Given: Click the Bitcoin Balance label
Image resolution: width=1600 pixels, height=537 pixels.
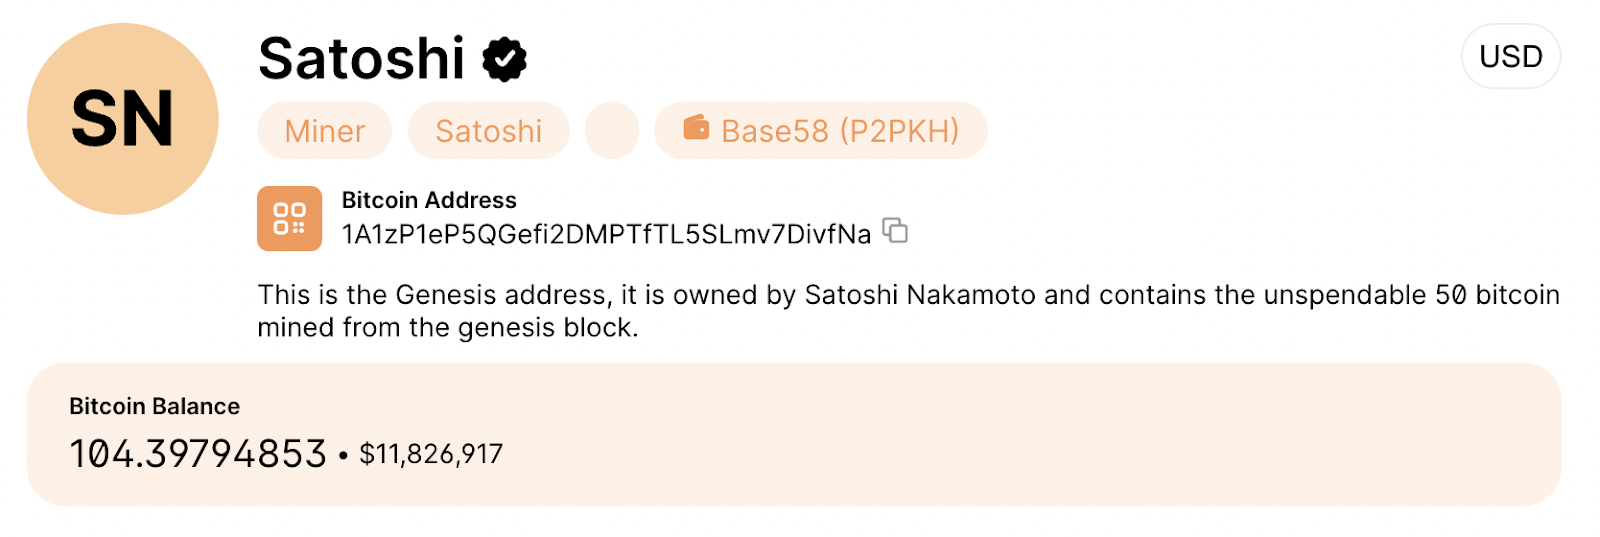Looking at the screenshot, I should coord(155,406).
